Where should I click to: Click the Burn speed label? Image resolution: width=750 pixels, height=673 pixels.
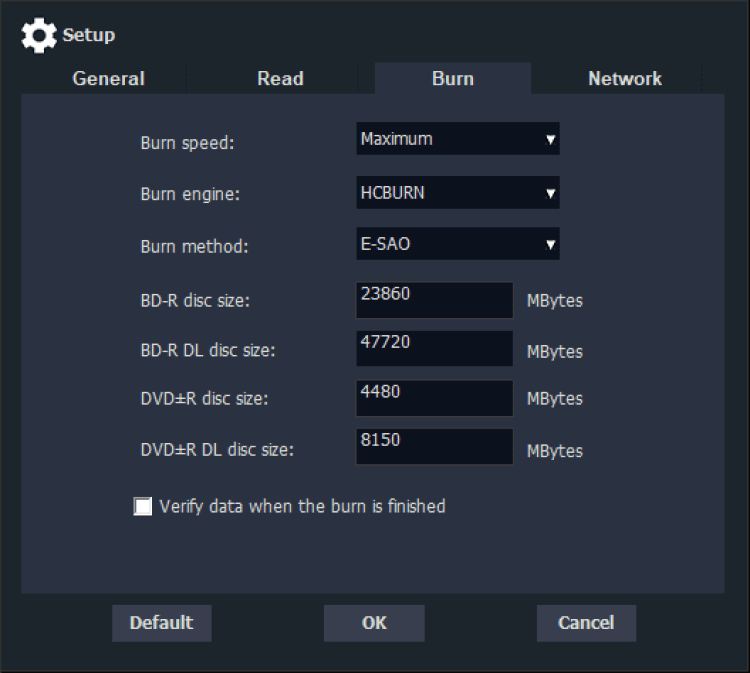[188, 143]
